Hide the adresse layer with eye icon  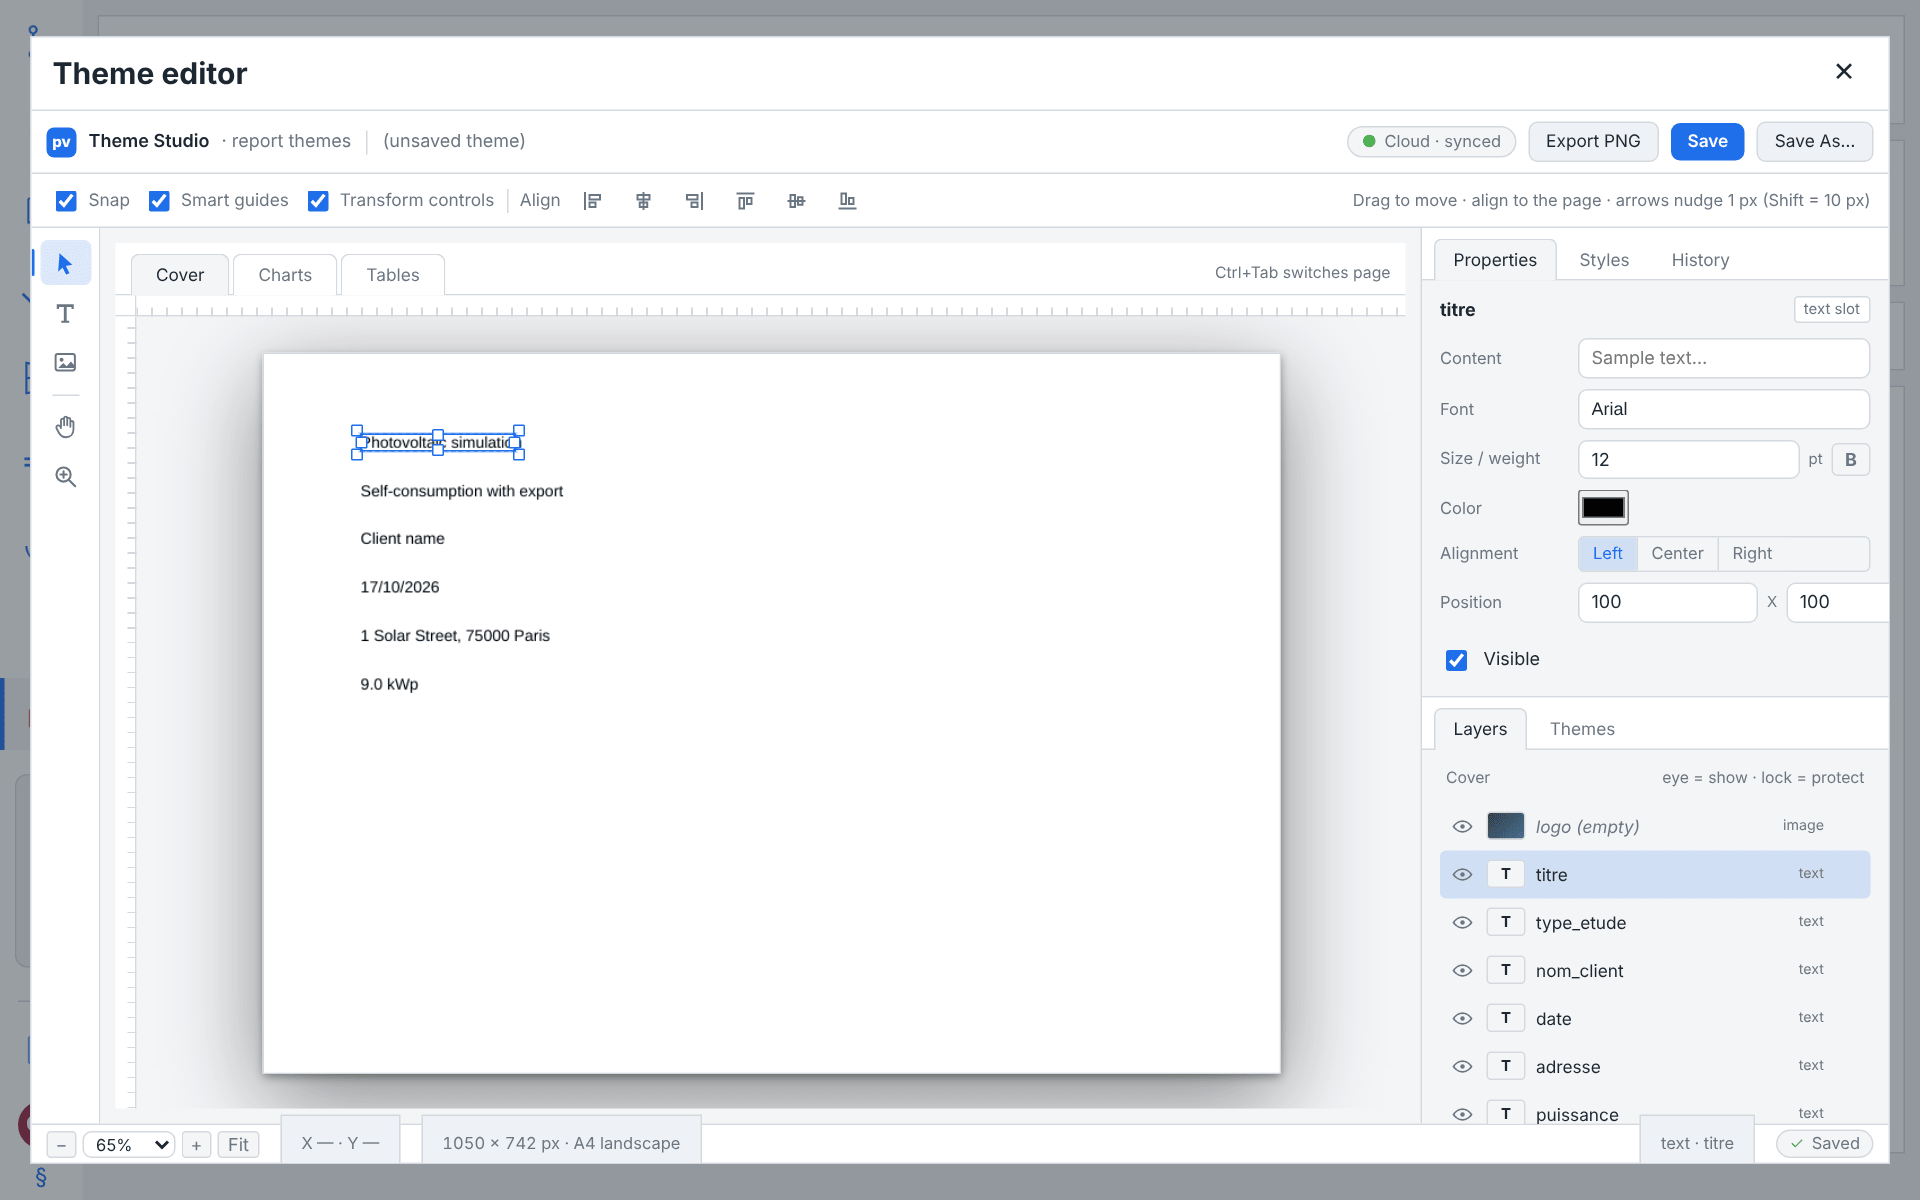point(1462,1067)
